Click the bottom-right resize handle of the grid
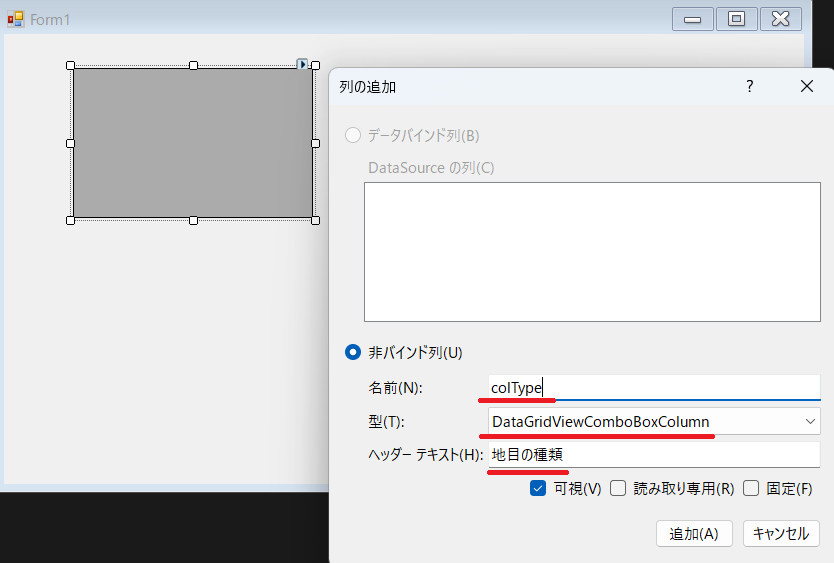 (315, 220)
